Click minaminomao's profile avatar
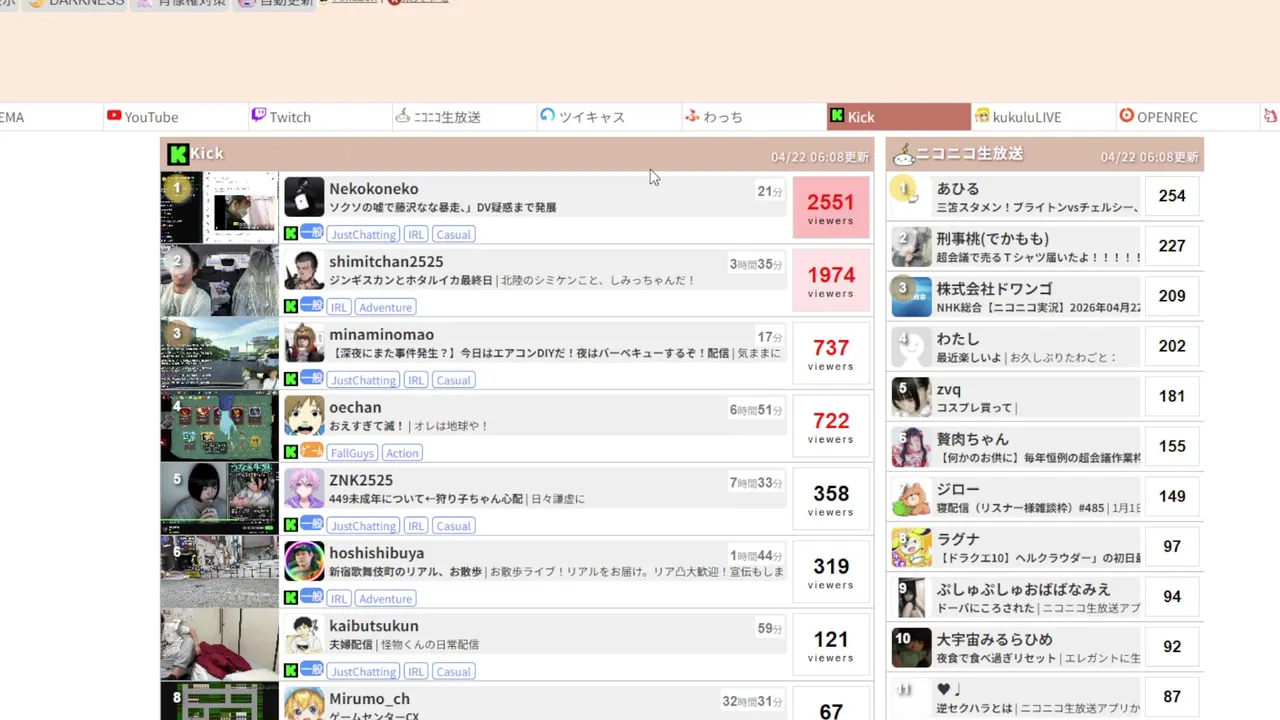 pos(304,343)
